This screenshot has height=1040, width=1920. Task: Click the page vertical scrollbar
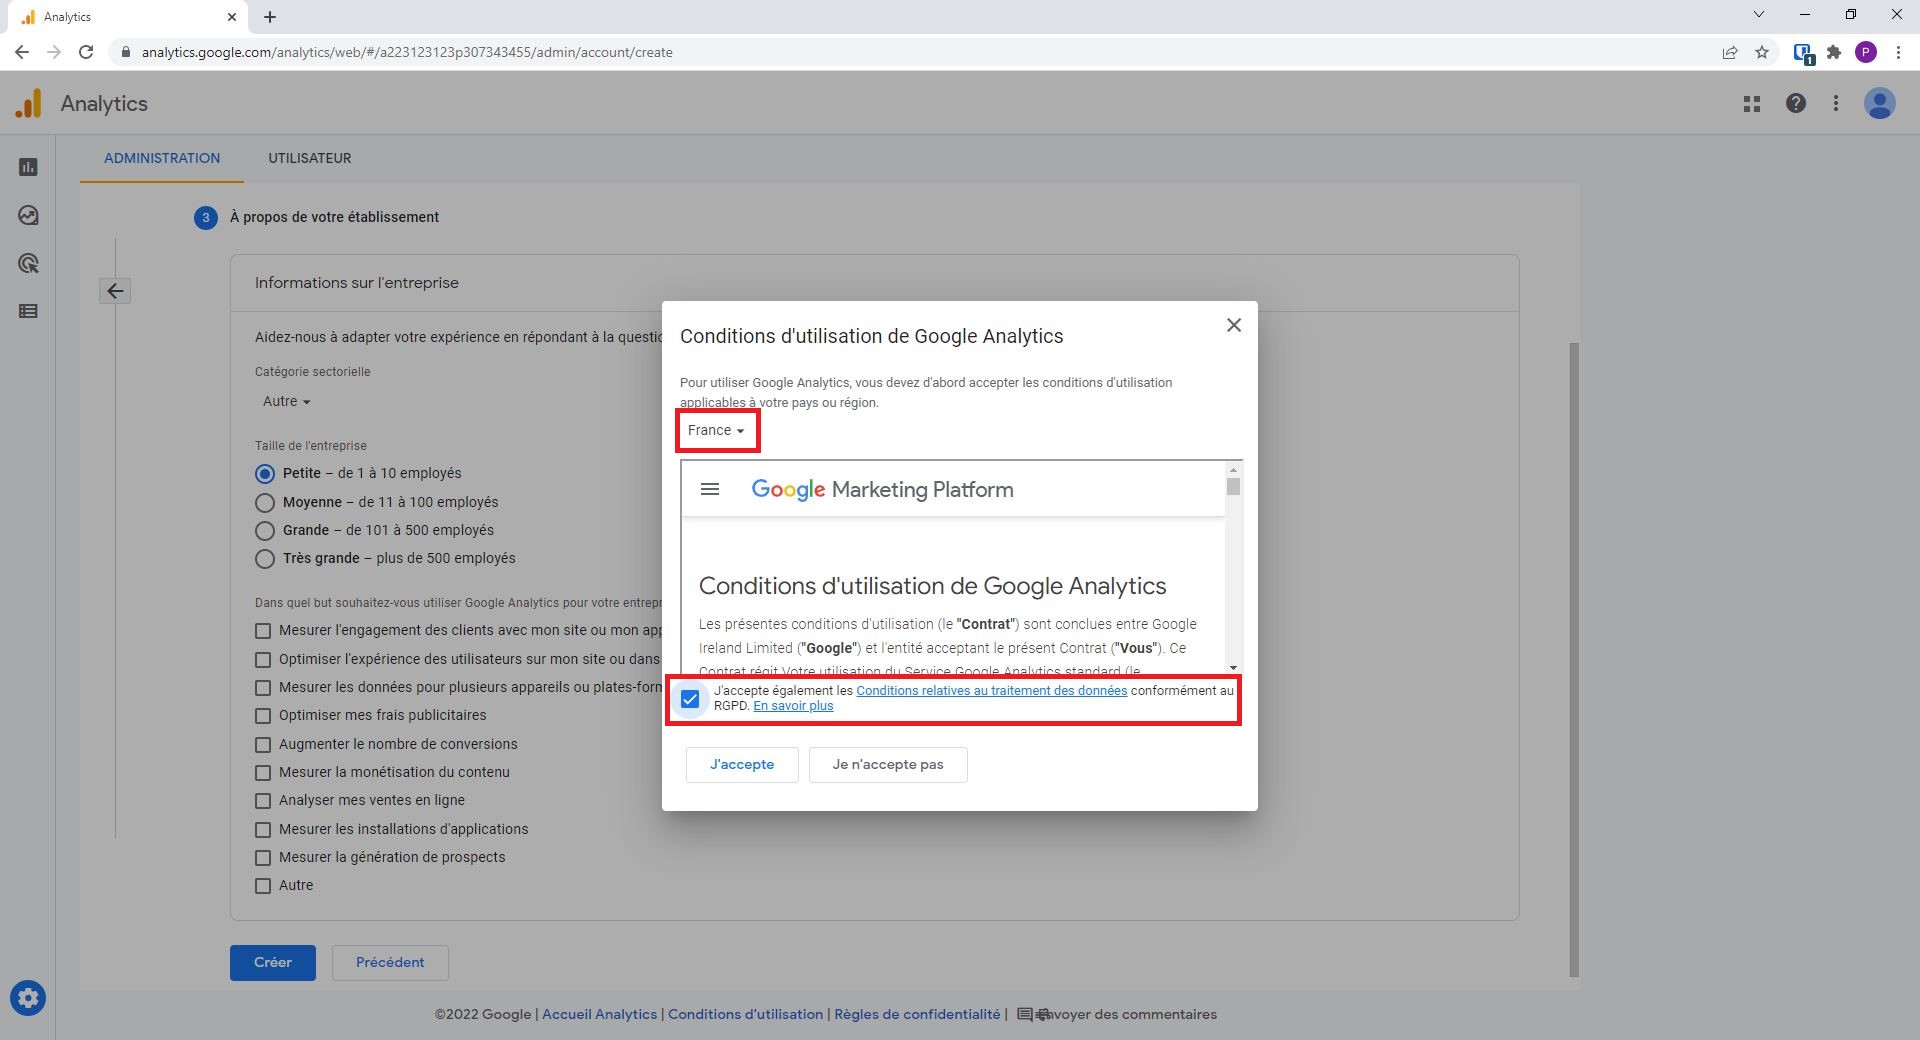pyautogui.click(x=1574, y=660)
